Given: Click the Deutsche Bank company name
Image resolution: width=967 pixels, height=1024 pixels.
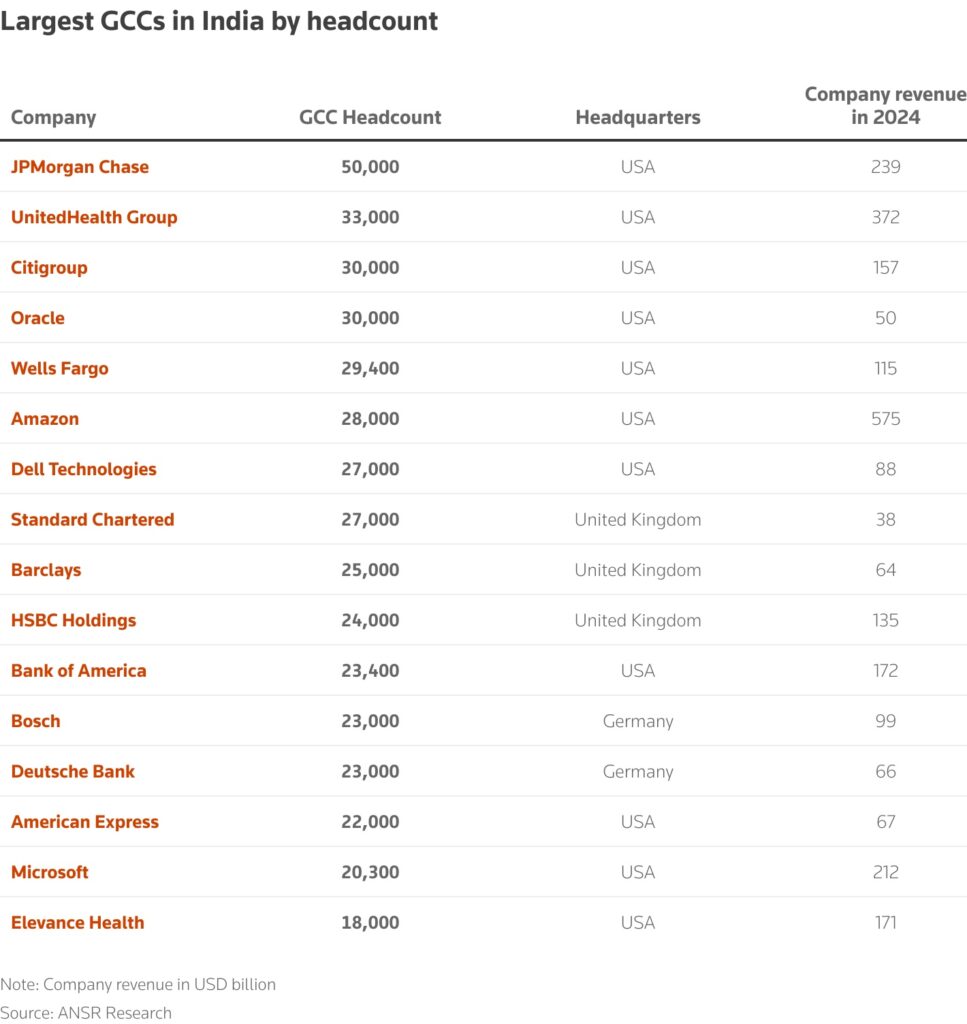Looking at the screenshot, I should click(73, 771).
